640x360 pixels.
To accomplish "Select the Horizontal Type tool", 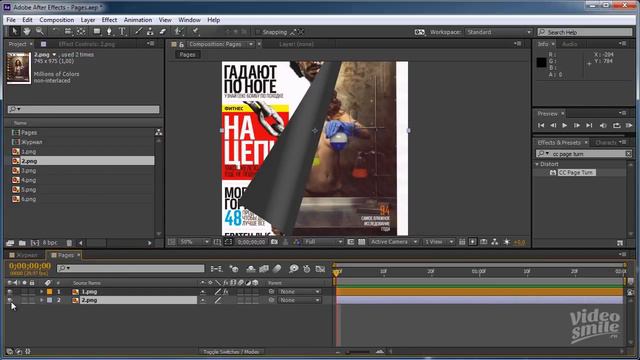I will [x=122, y=31].
